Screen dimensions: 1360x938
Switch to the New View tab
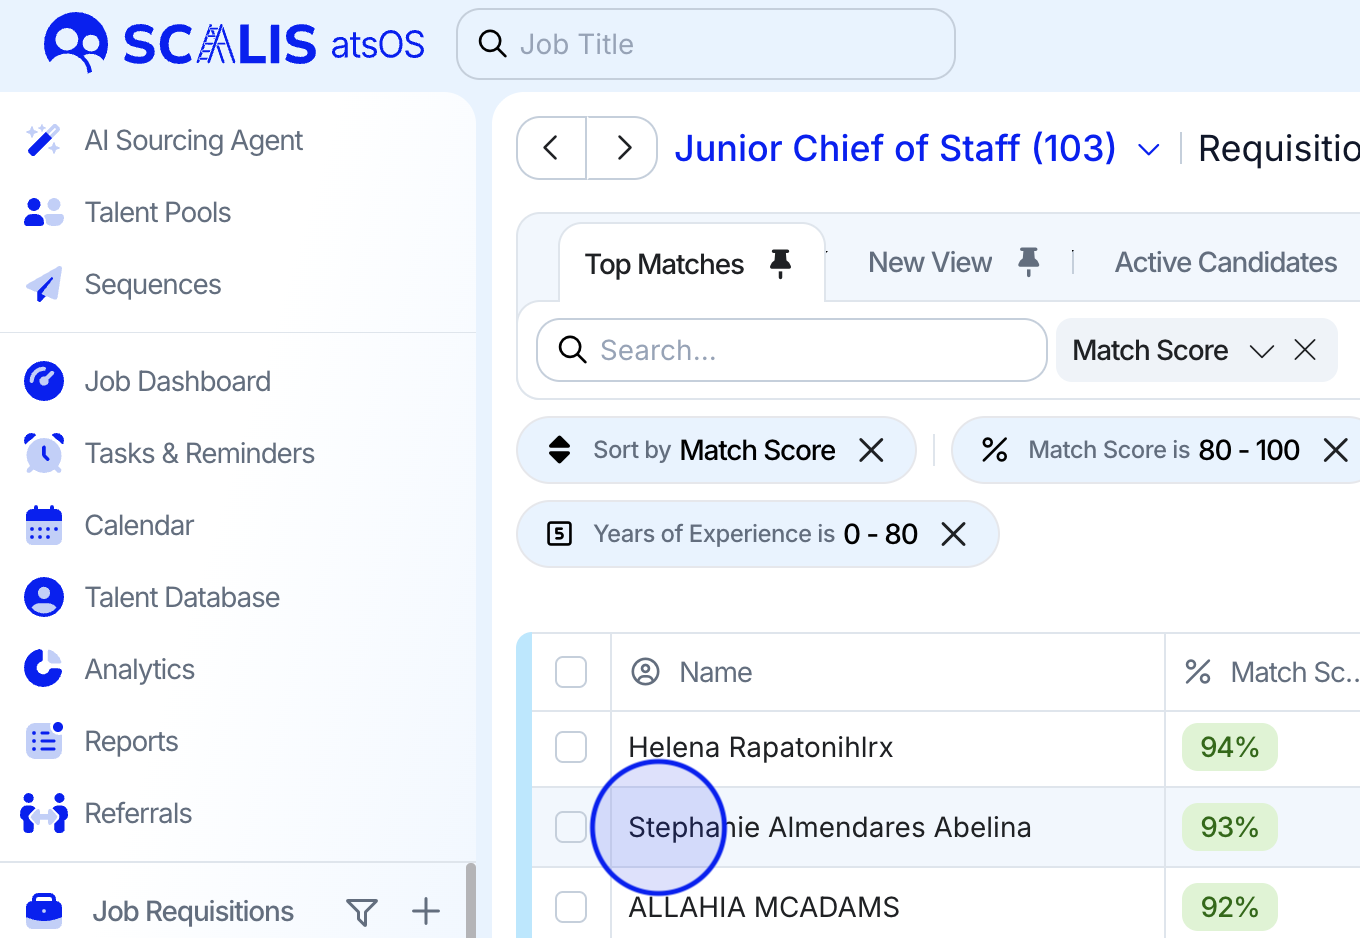pos(929,263)
